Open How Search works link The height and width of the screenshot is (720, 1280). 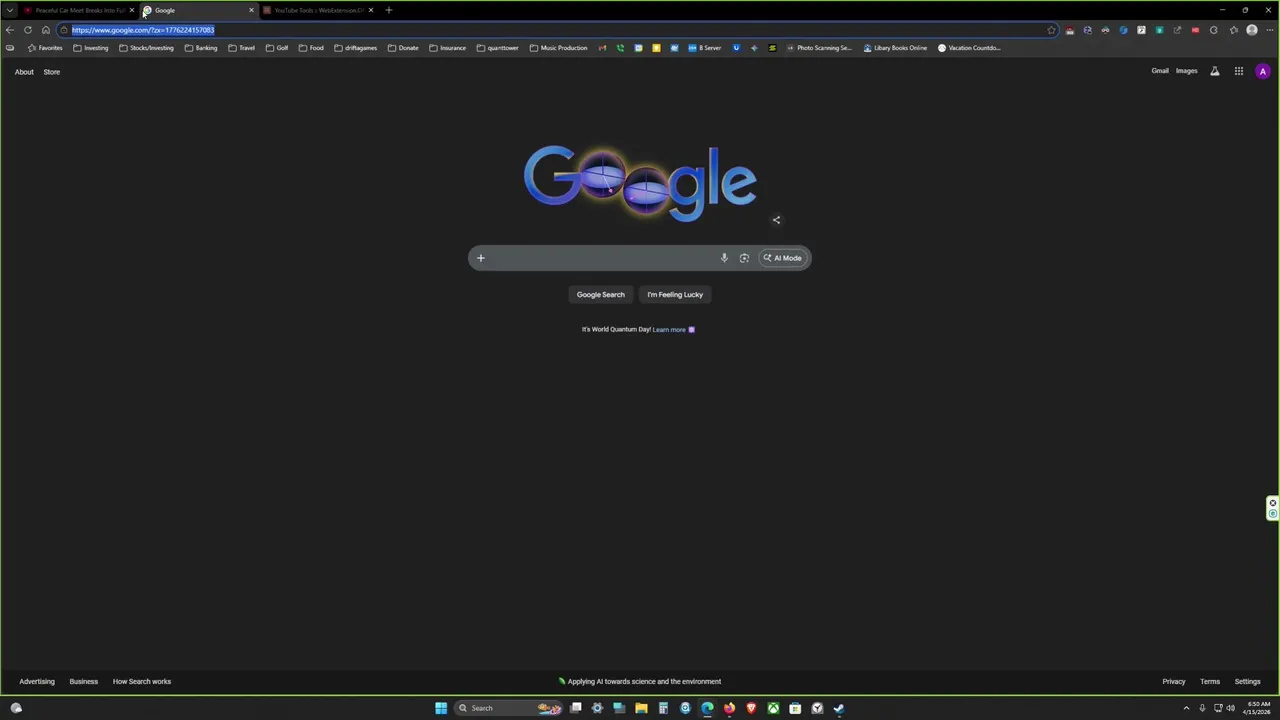(142, 682)
